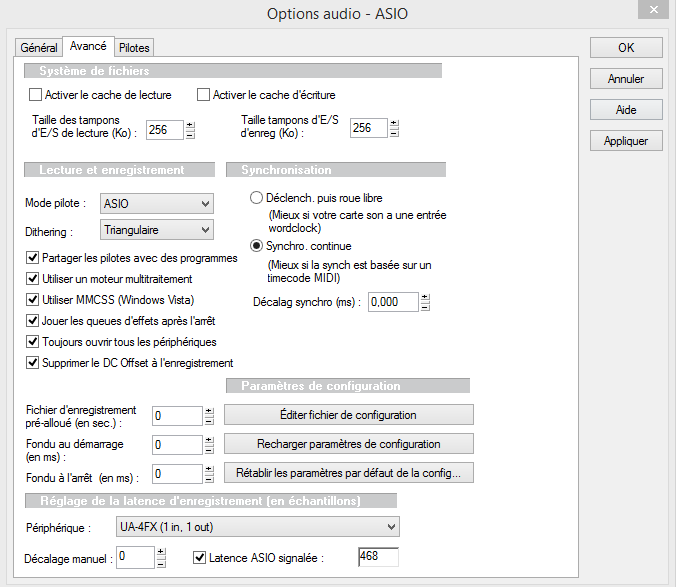Screen dimensions: 676x587
Task: Increase pré-alloué seconds with the up stepper
Action: tap(209, 412)
